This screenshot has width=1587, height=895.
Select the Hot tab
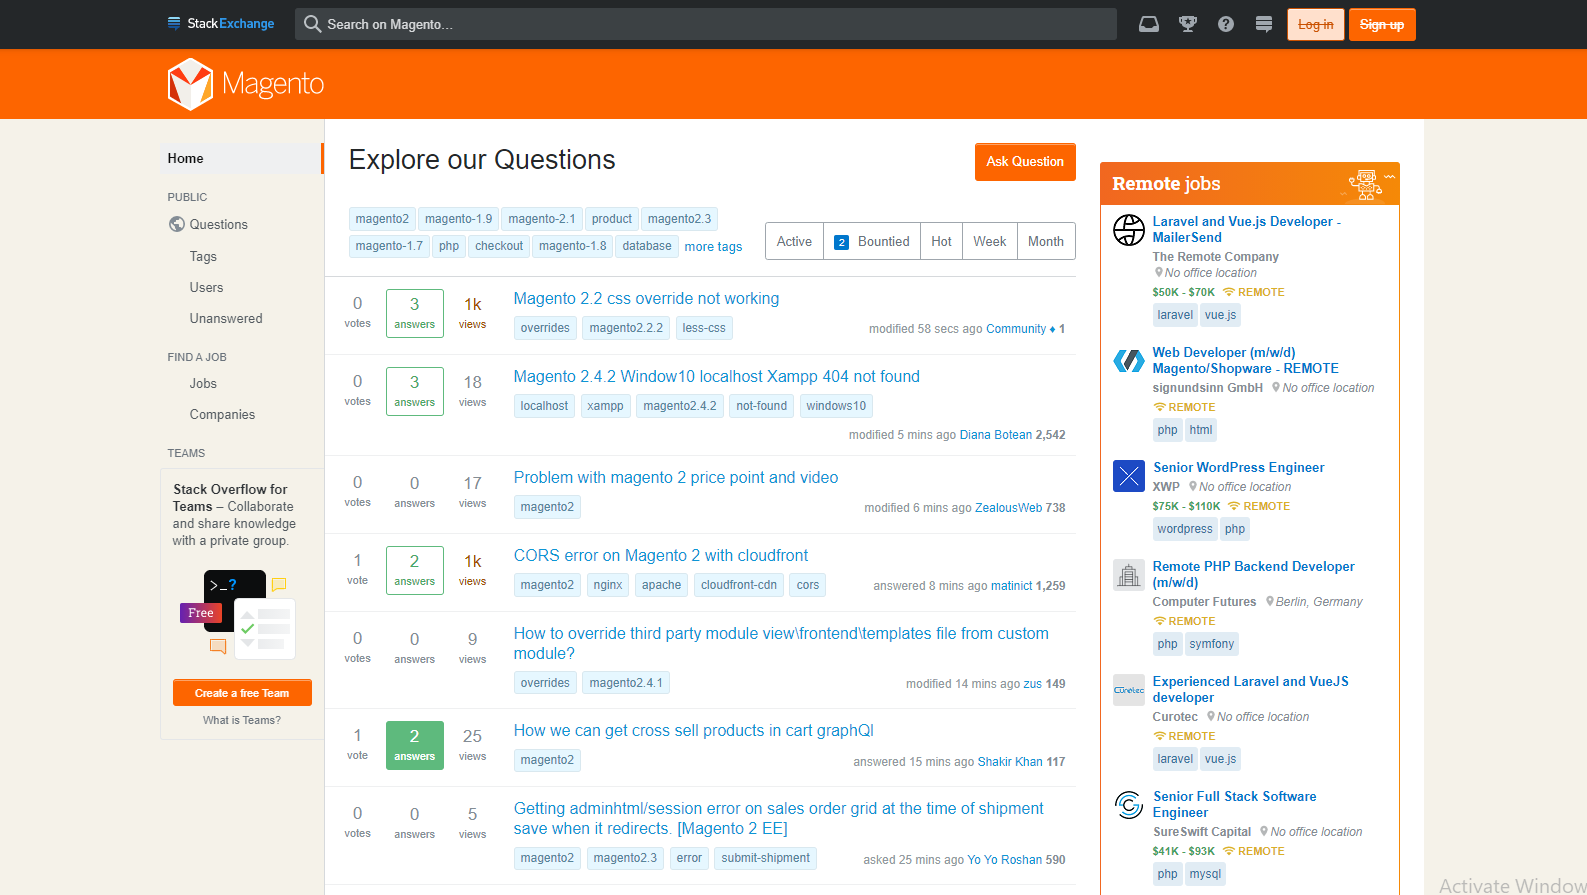click(x=941, y=241)
